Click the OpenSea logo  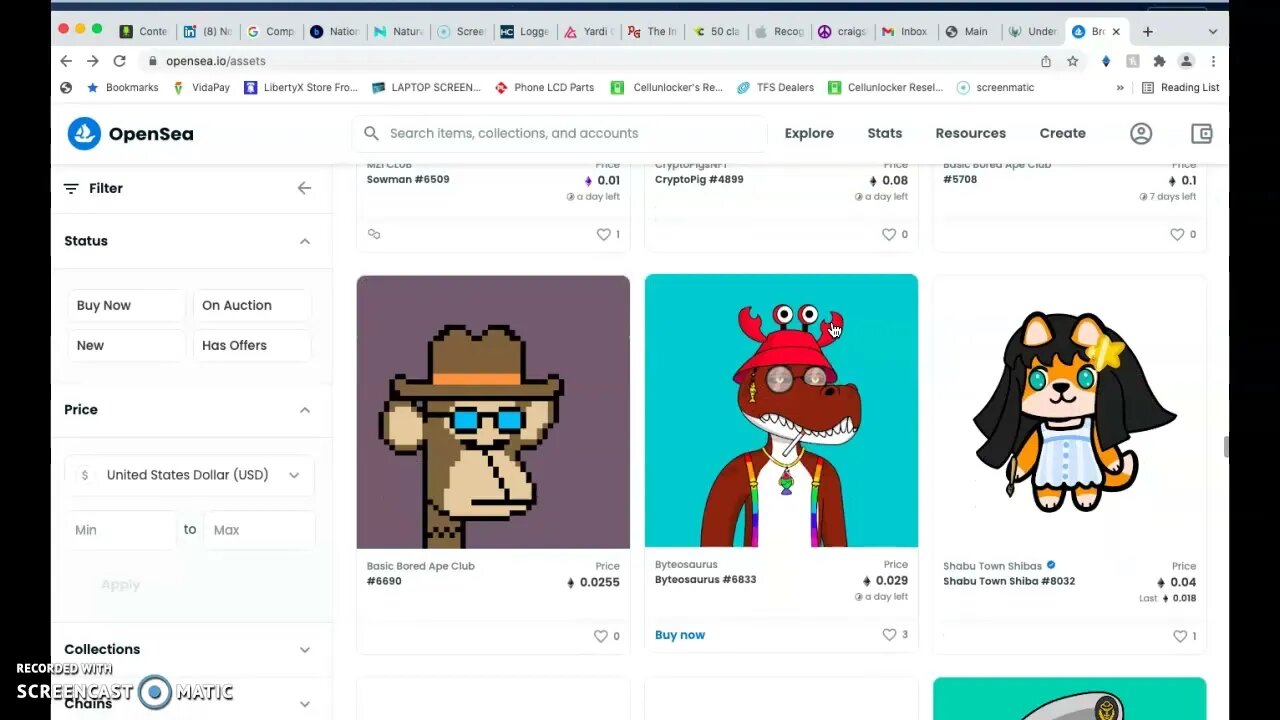pyautogui.click(x=130, y=133)
